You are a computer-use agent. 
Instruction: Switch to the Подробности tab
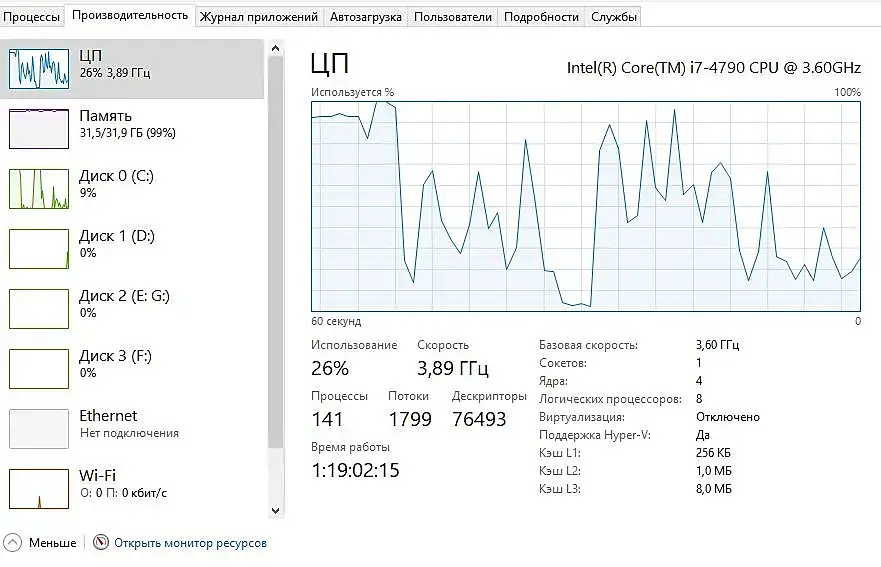pyautogui.click(x=541, y=17)
